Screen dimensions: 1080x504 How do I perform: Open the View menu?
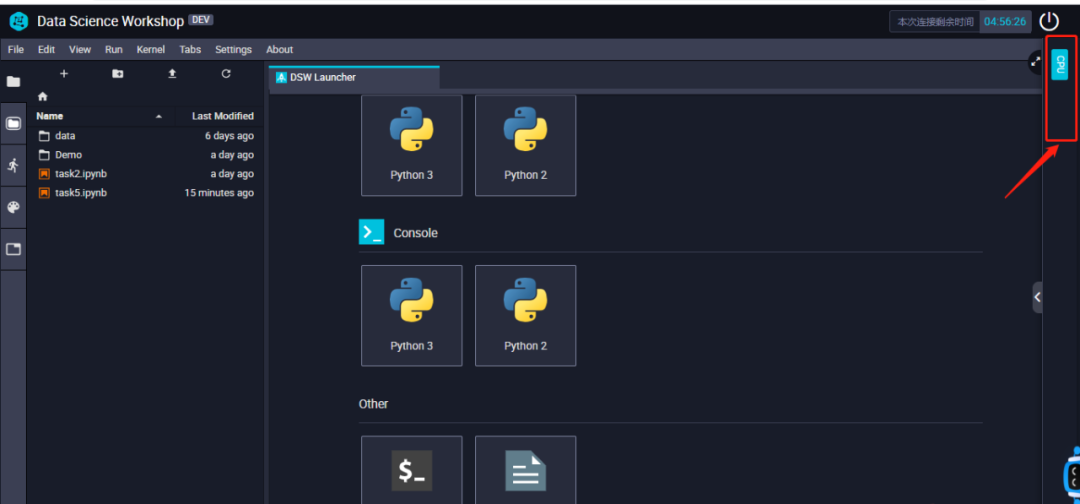coord(80,50)
